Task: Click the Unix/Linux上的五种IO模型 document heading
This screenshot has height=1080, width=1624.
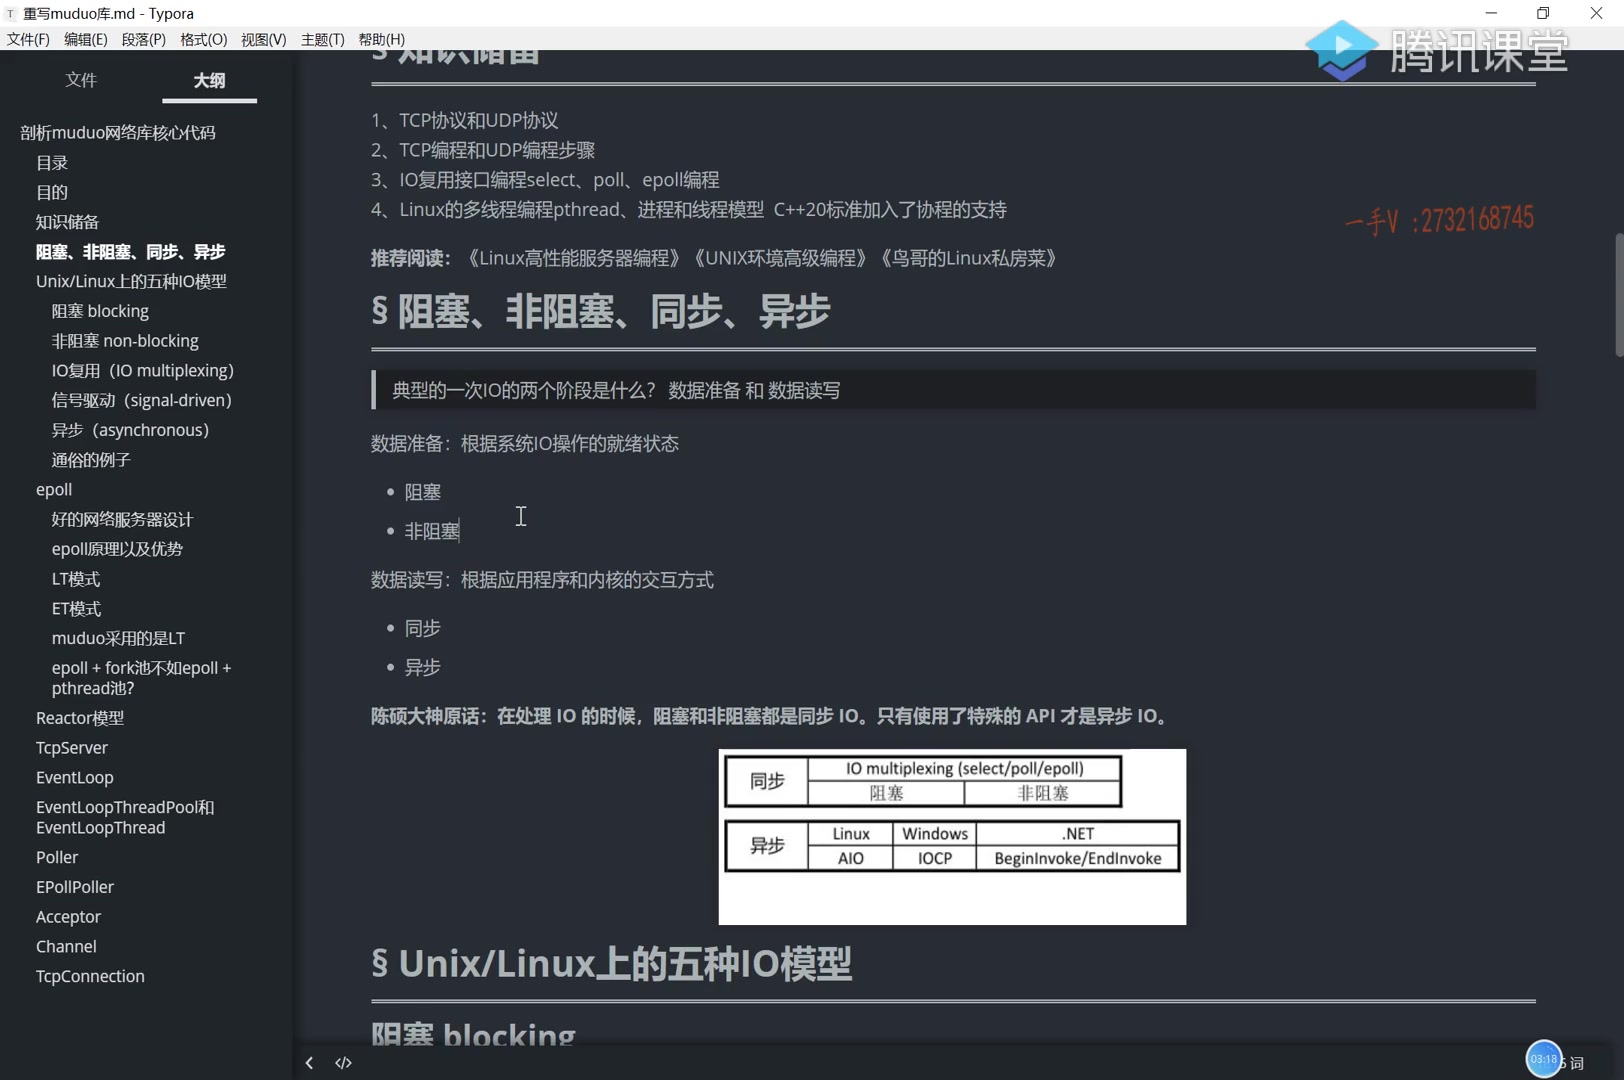Action: 625,964
